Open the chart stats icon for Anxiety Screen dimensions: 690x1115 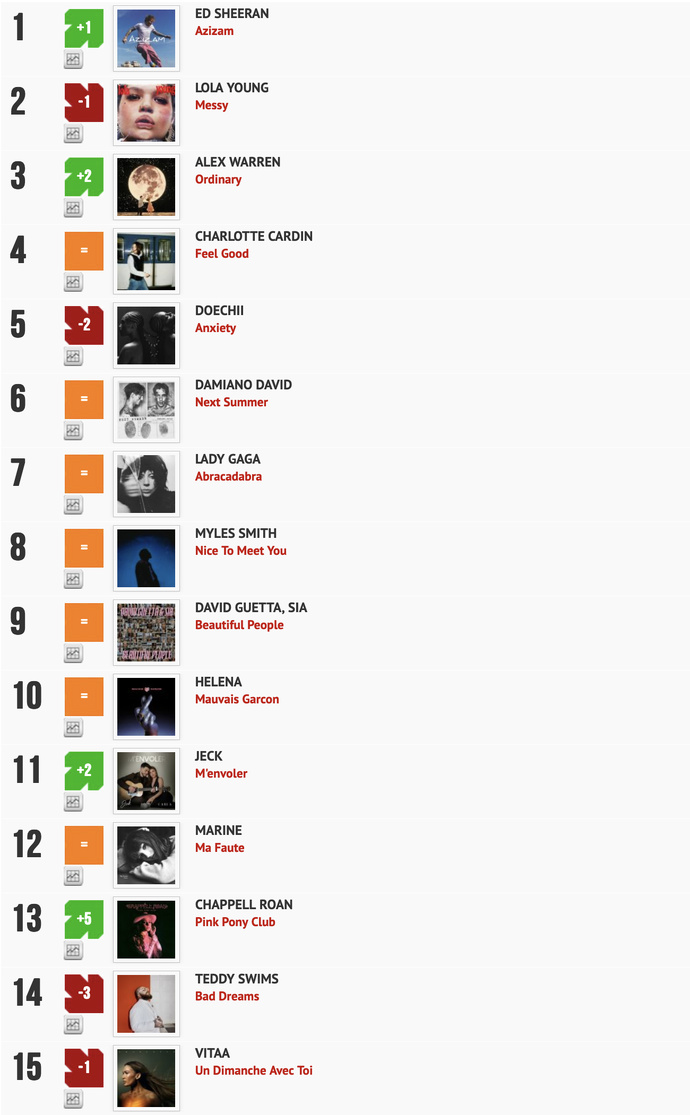[73, 356]
